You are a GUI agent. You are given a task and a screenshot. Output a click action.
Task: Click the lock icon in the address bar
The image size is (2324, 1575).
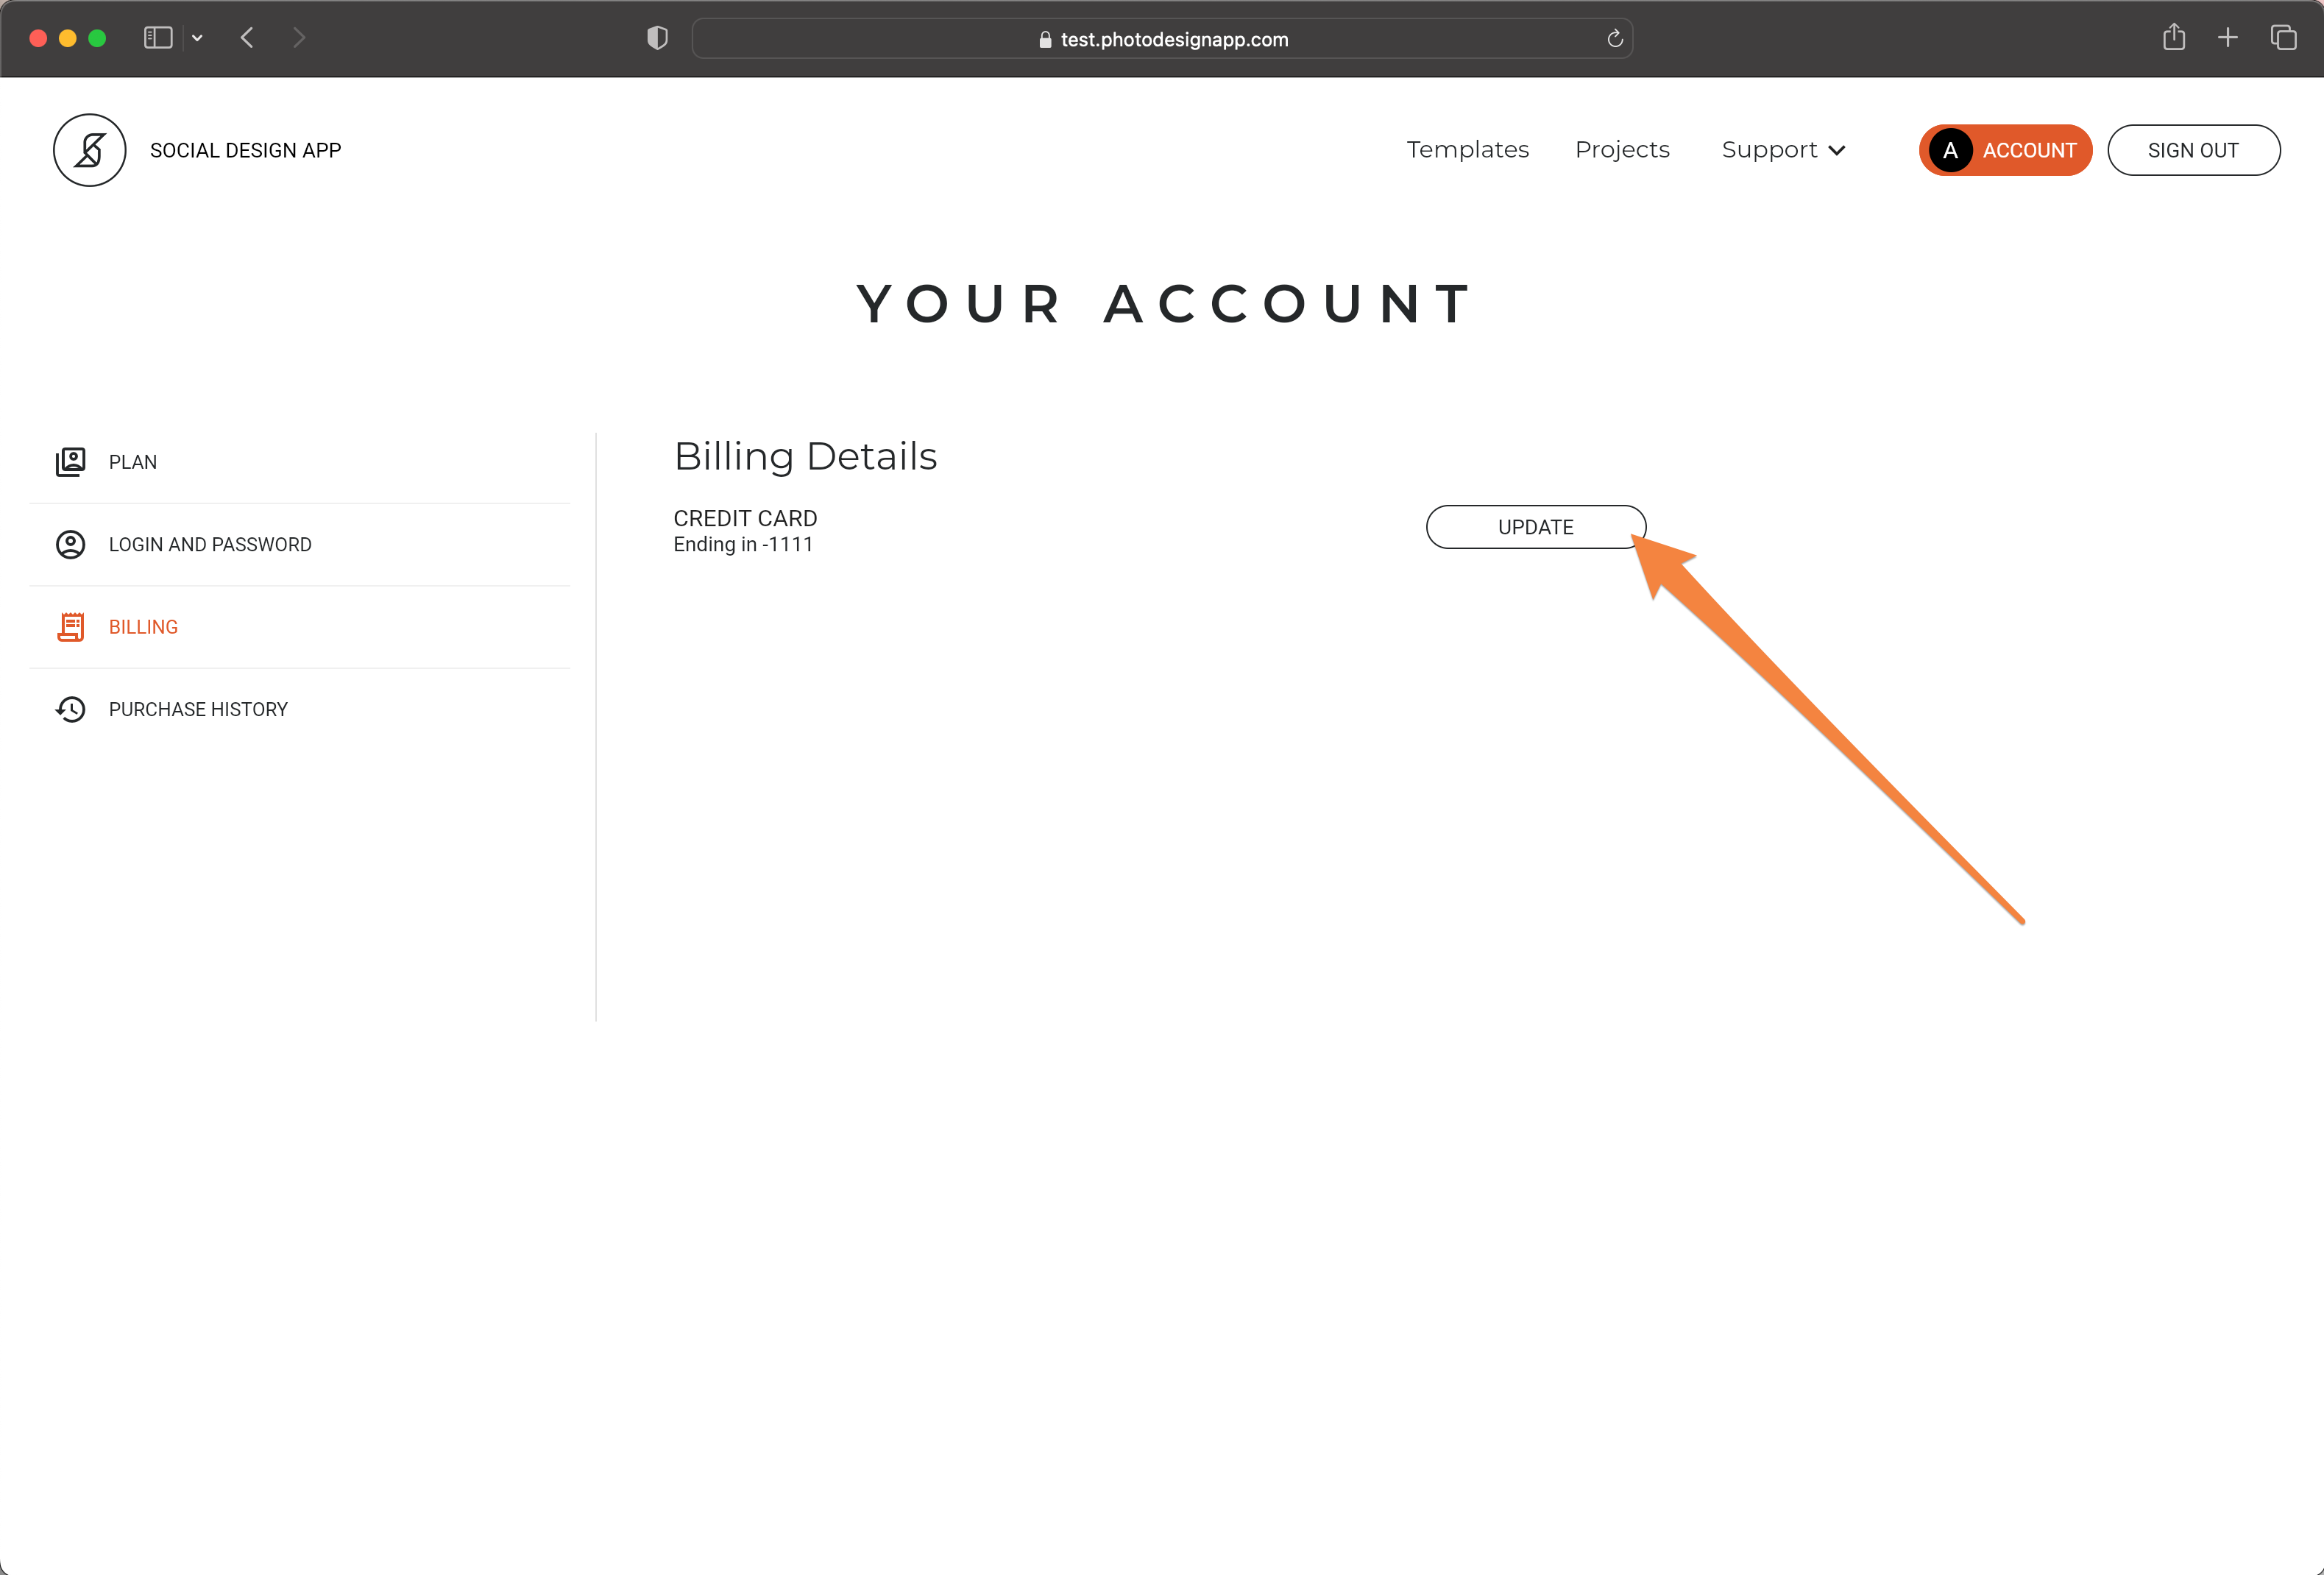1045,39
